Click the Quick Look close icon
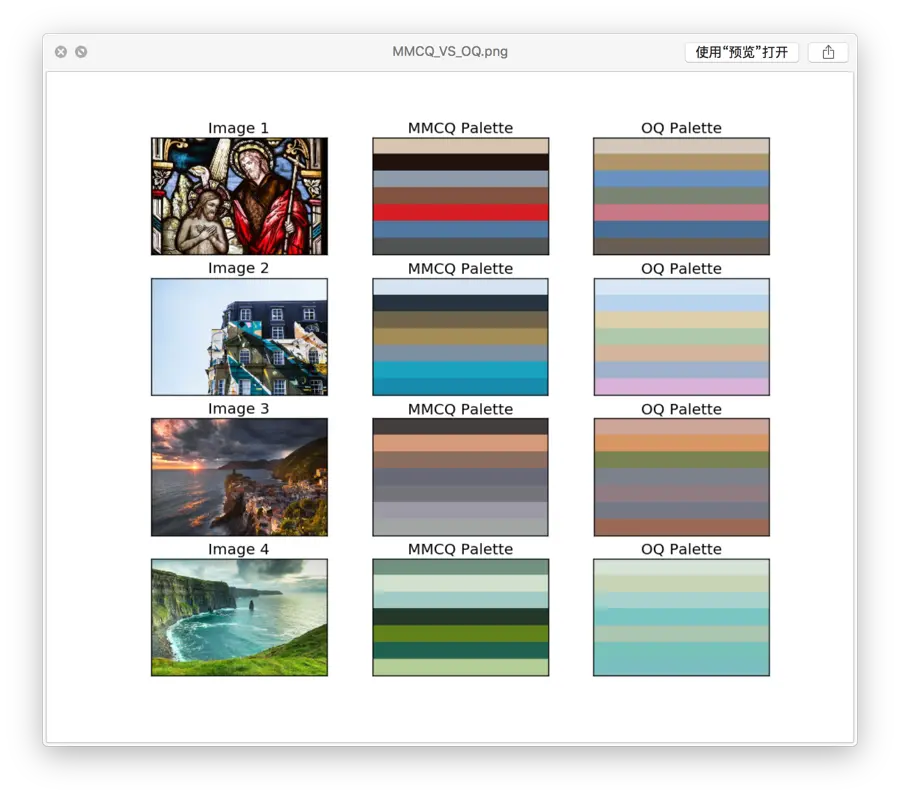 [61, 52]
